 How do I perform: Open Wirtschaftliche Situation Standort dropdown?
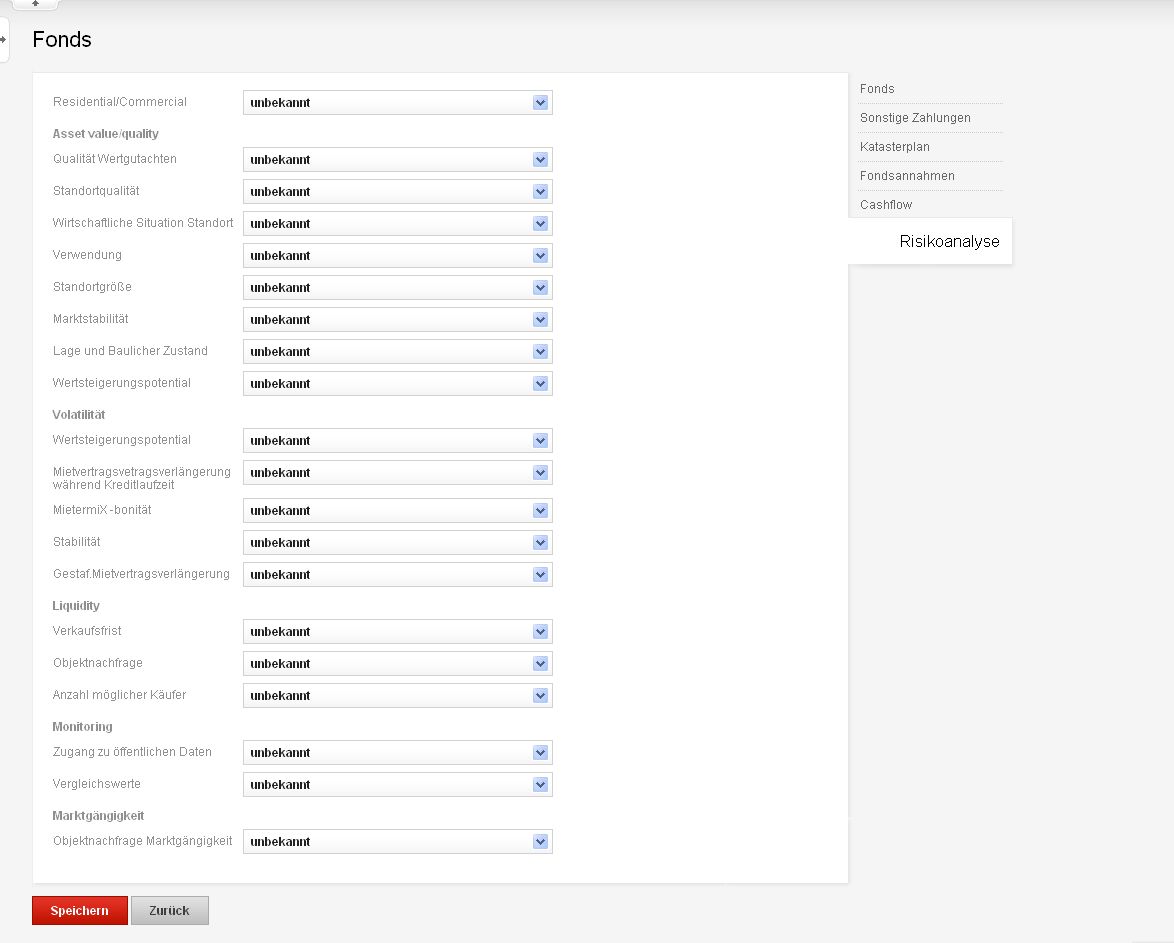coord(398,223)
